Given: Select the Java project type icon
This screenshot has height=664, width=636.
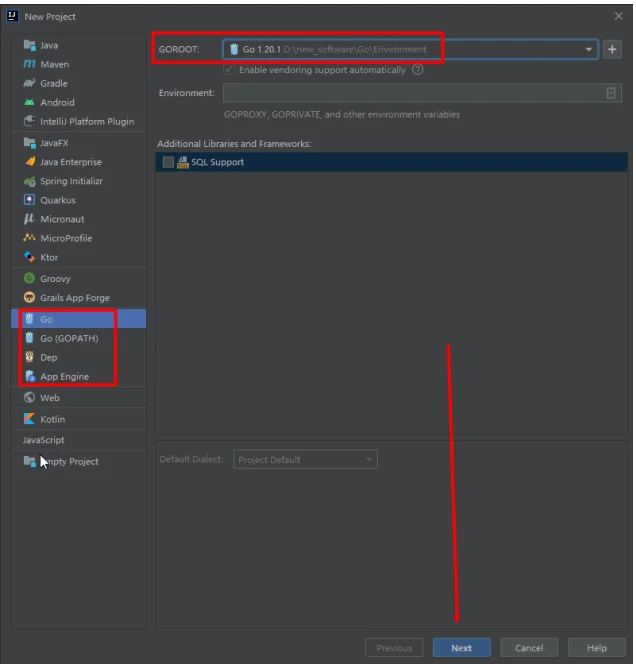Looking at the screenshot, I should (30, 45).
